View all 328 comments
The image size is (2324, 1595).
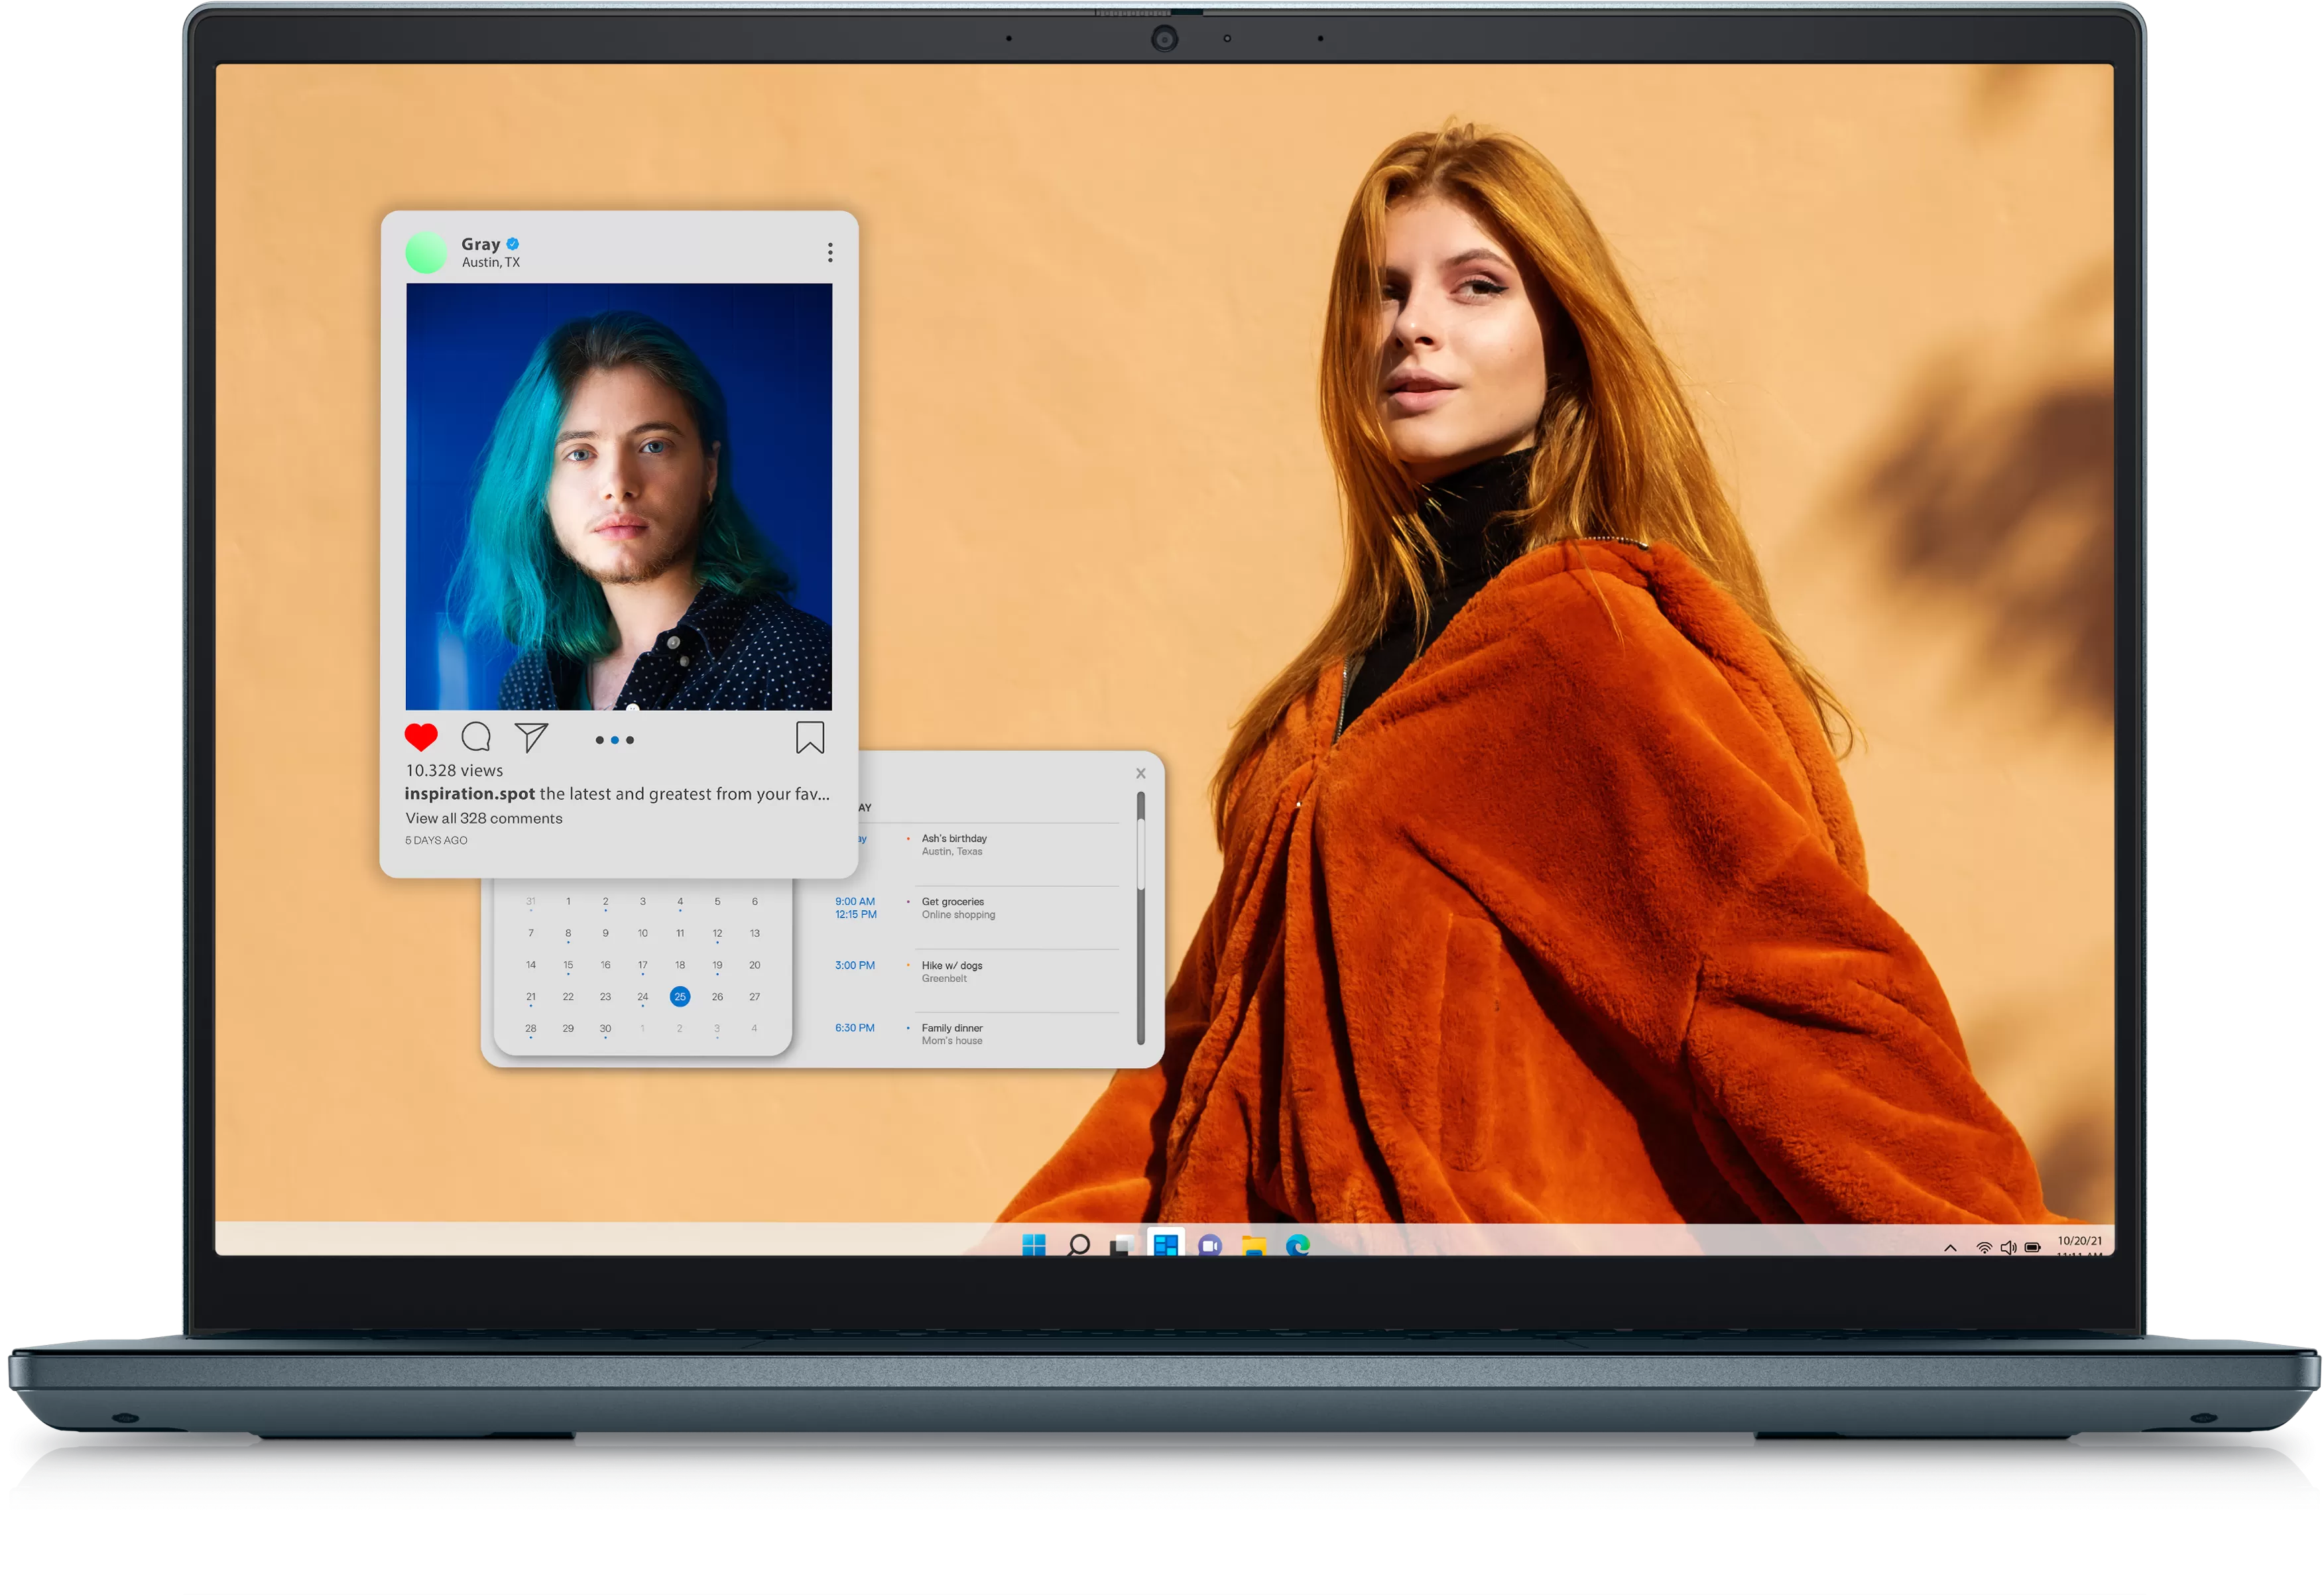tap(484, 818)
